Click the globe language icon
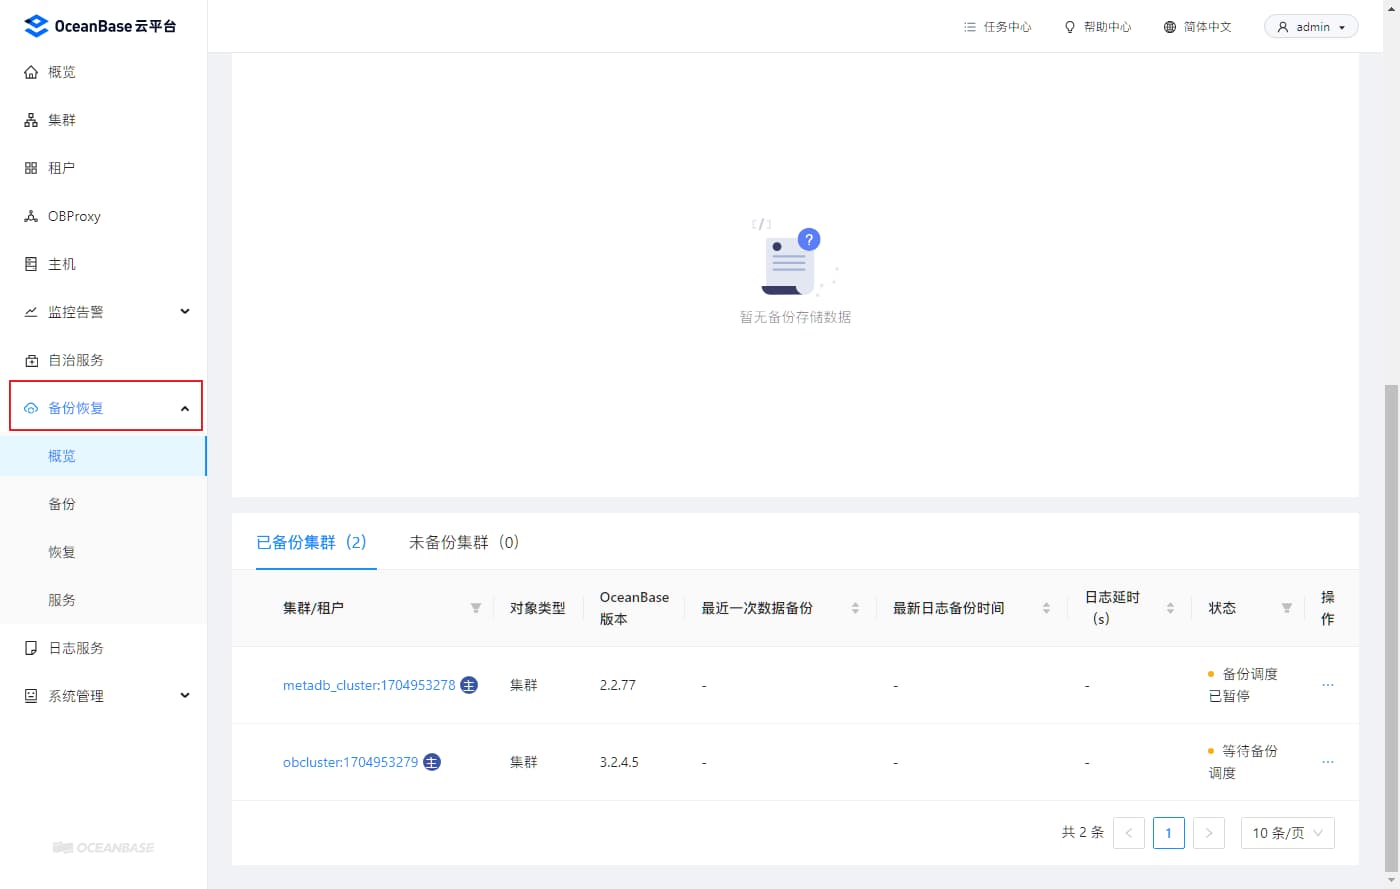1400x889 pixels. pos(1169,27)
